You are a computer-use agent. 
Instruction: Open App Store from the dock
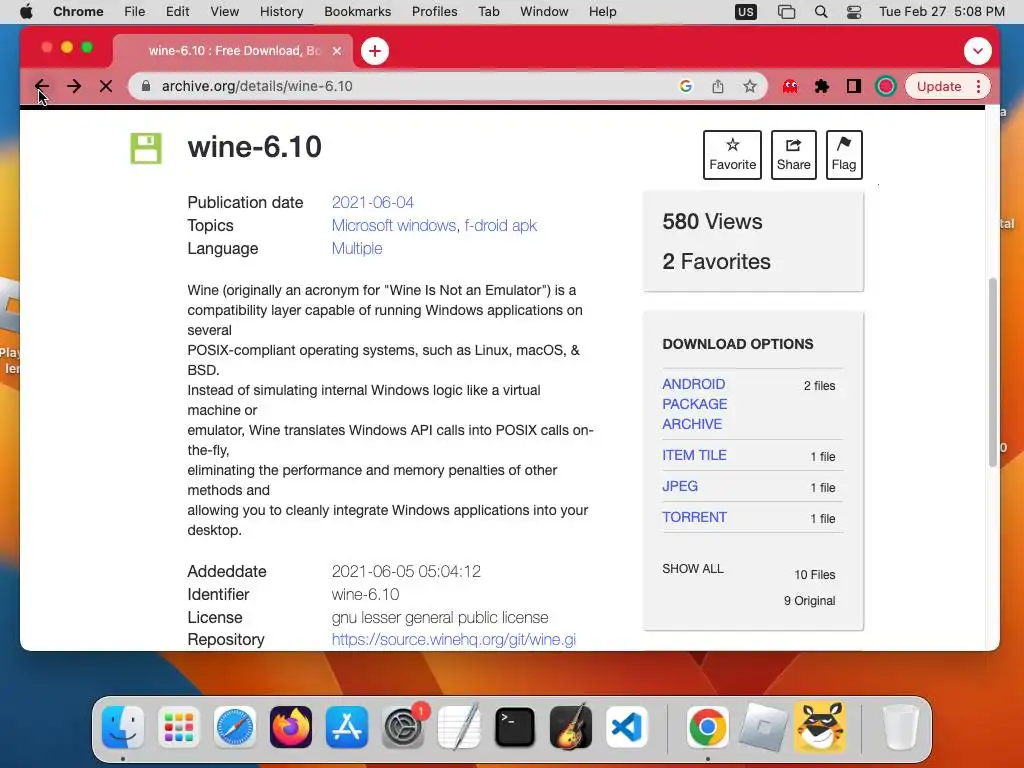347,727
